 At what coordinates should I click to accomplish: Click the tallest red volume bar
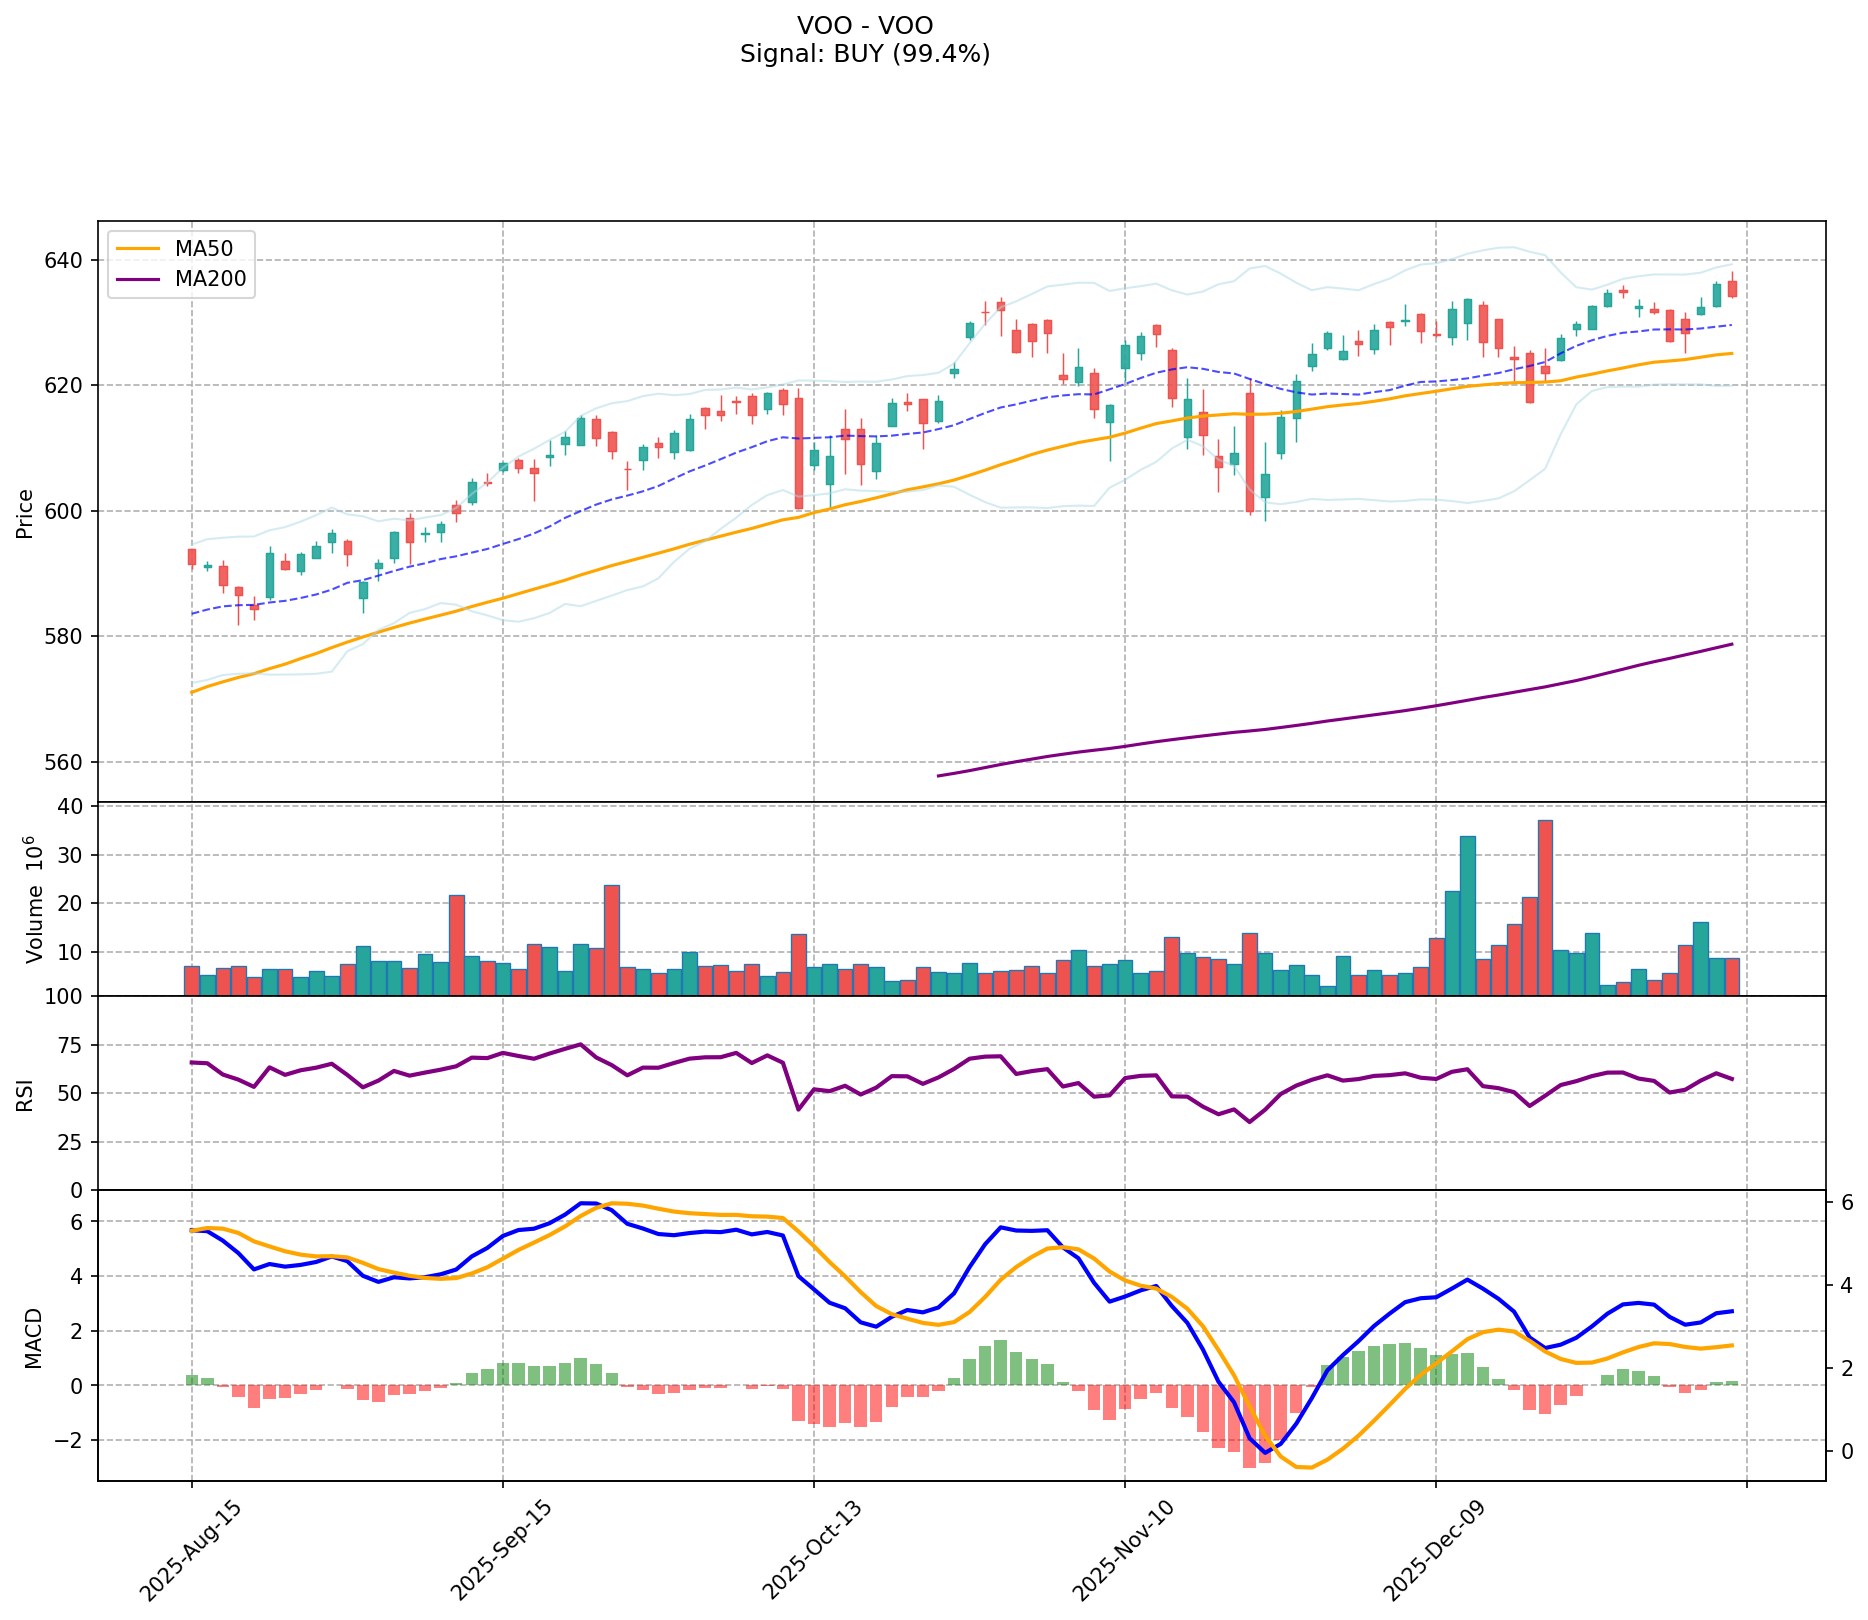pos(1545,907)
